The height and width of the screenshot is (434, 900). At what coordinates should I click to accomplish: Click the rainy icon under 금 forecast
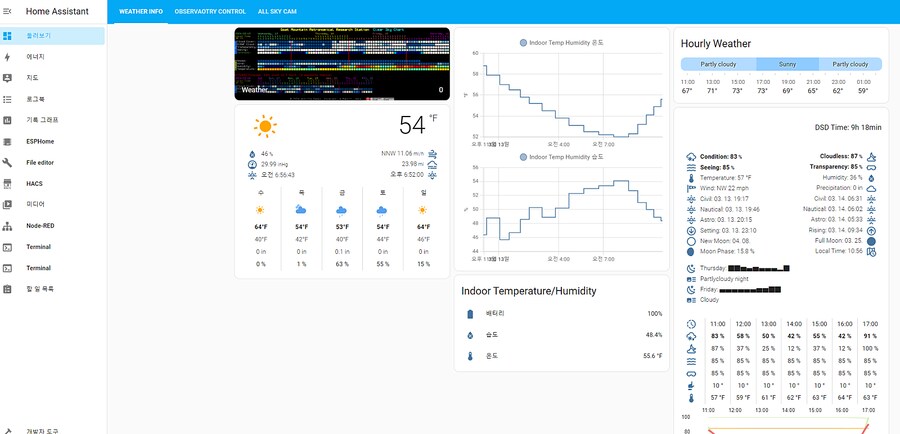(342, 210)
